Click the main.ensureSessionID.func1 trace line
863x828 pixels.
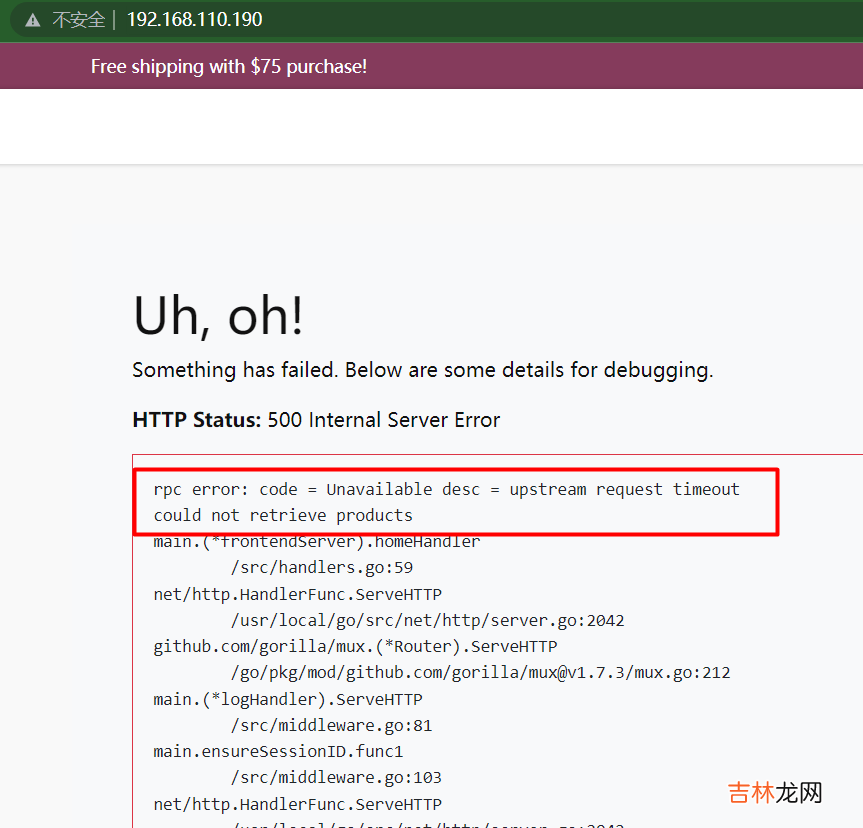point(278,751)
